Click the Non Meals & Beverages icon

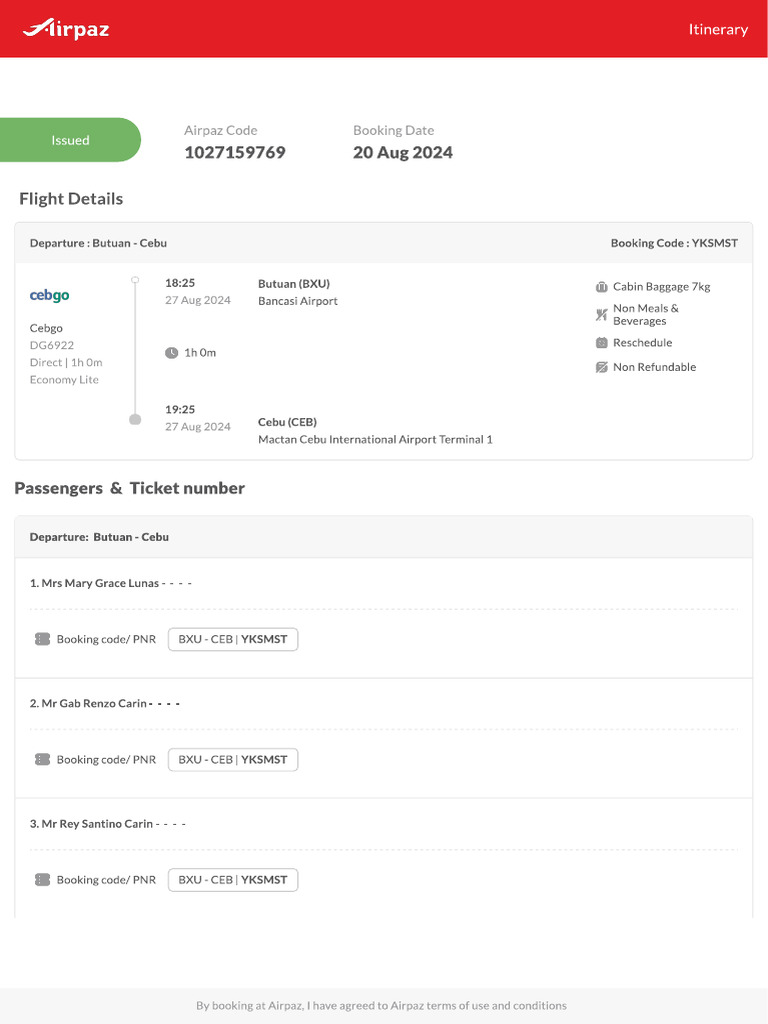[x=602, y=315]
